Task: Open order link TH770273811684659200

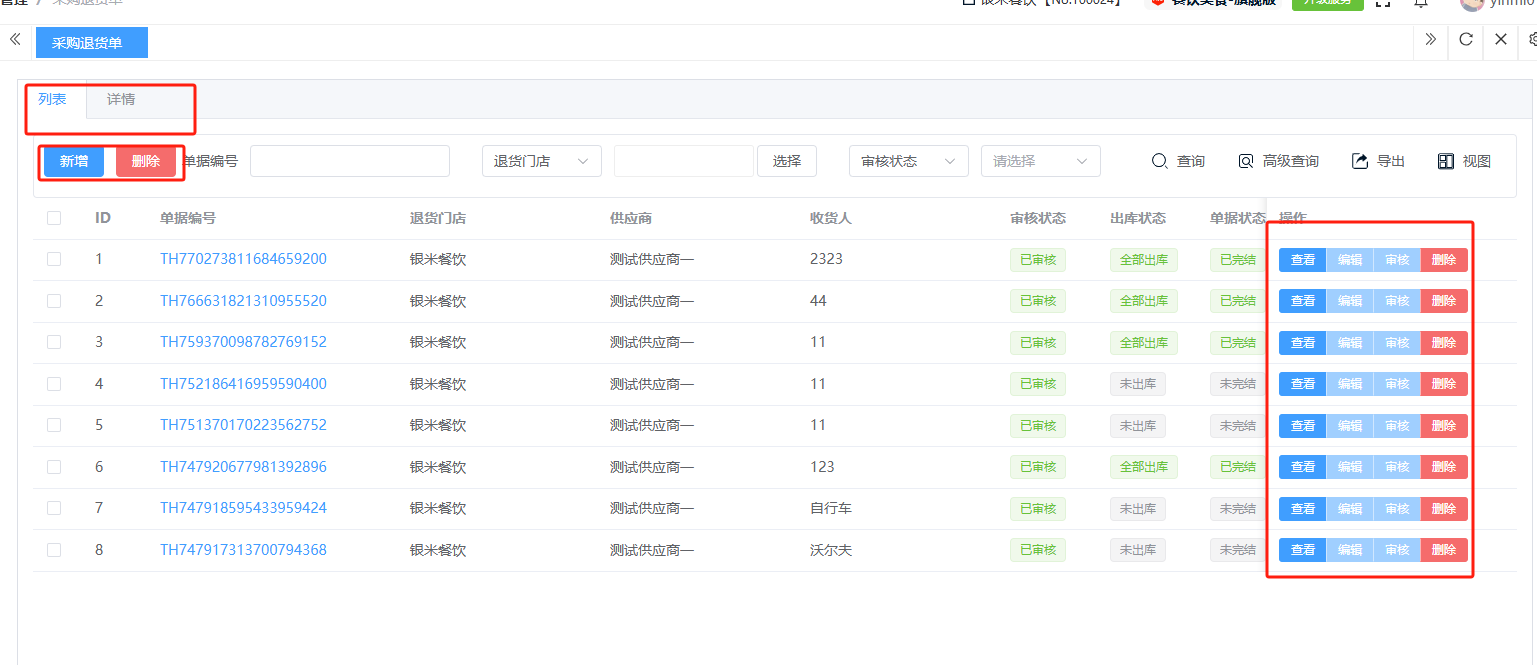Action: [x=243, y=259]
